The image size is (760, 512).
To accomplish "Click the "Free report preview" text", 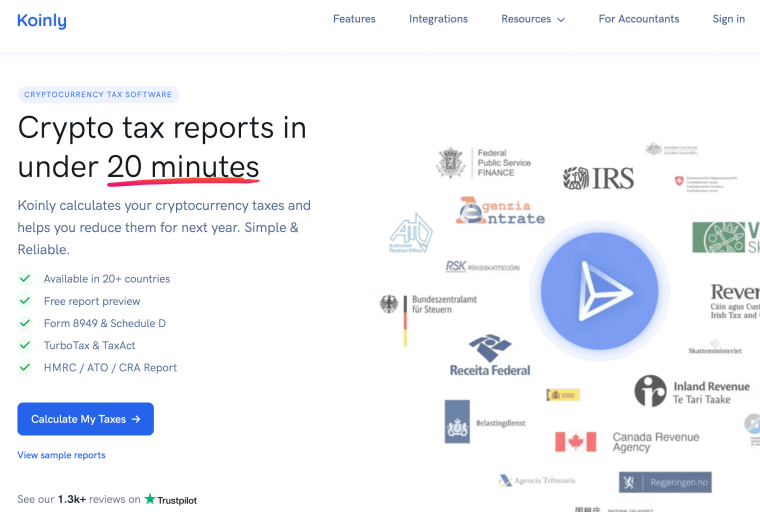I will click(92, 301).
